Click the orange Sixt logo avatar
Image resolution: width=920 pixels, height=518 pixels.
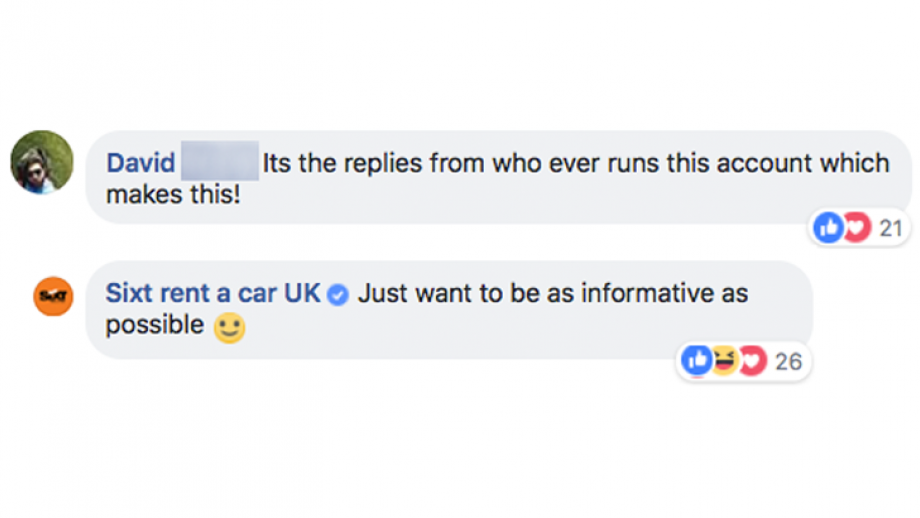tap(53, 296)
